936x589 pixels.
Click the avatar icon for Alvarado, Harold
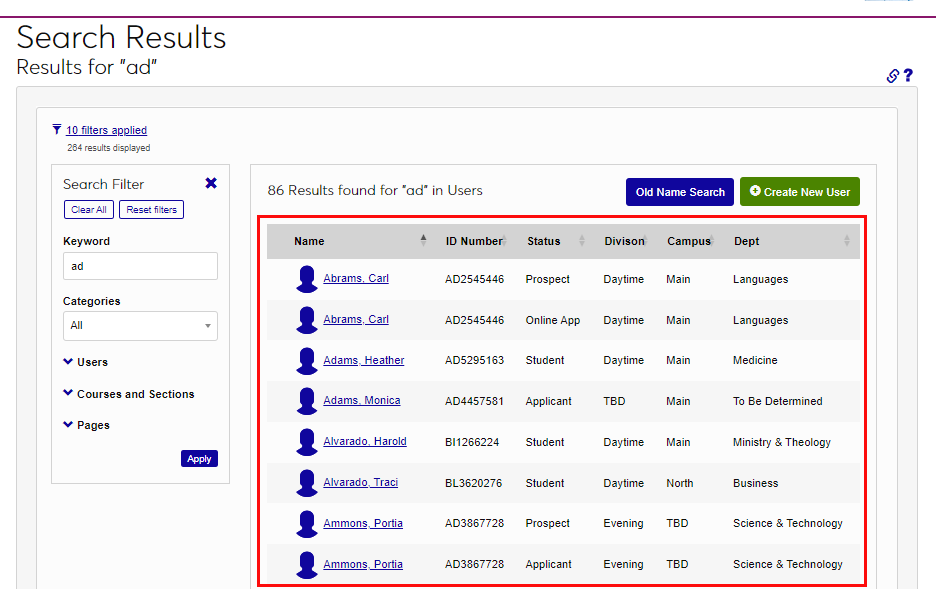(x=307, y=442)
